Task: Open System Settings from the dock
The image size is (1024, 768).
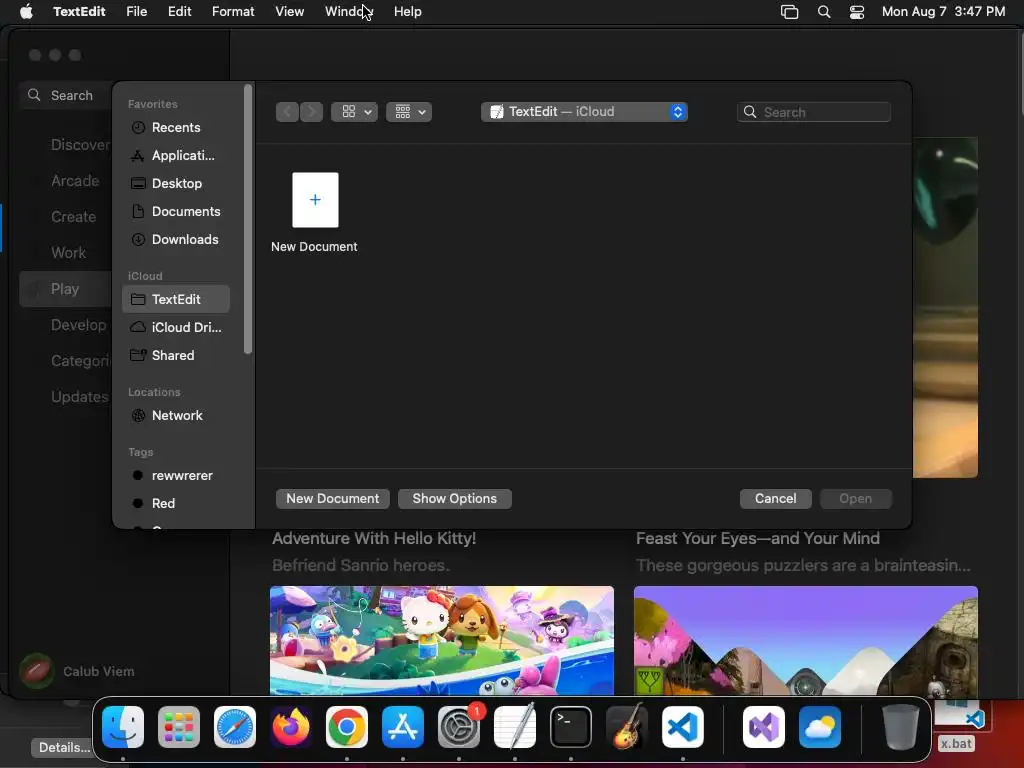Action: pos(459,727)
